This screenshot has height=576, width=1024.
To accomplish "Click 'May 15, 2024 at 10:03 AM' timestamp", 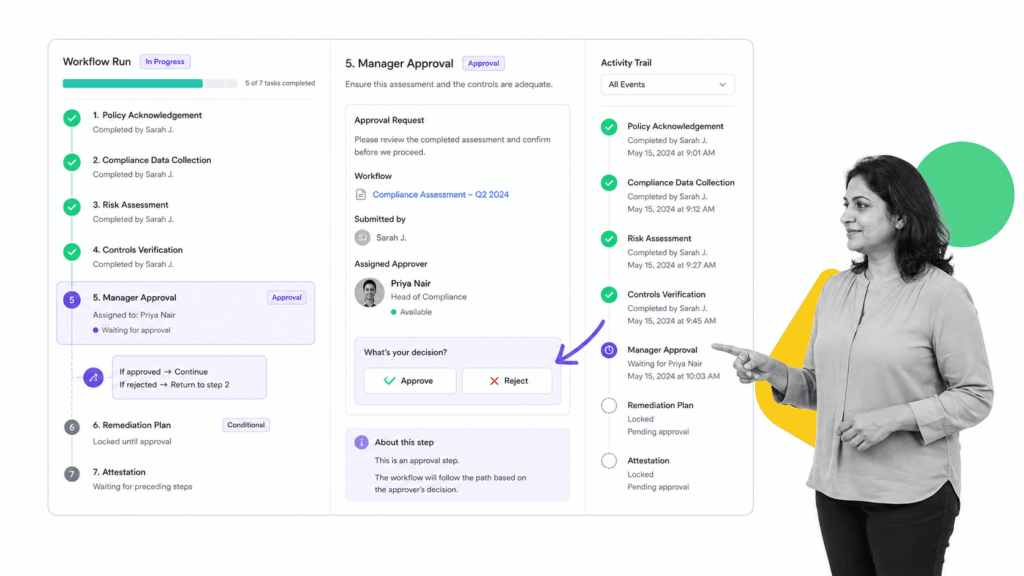I will click(673, 376).
